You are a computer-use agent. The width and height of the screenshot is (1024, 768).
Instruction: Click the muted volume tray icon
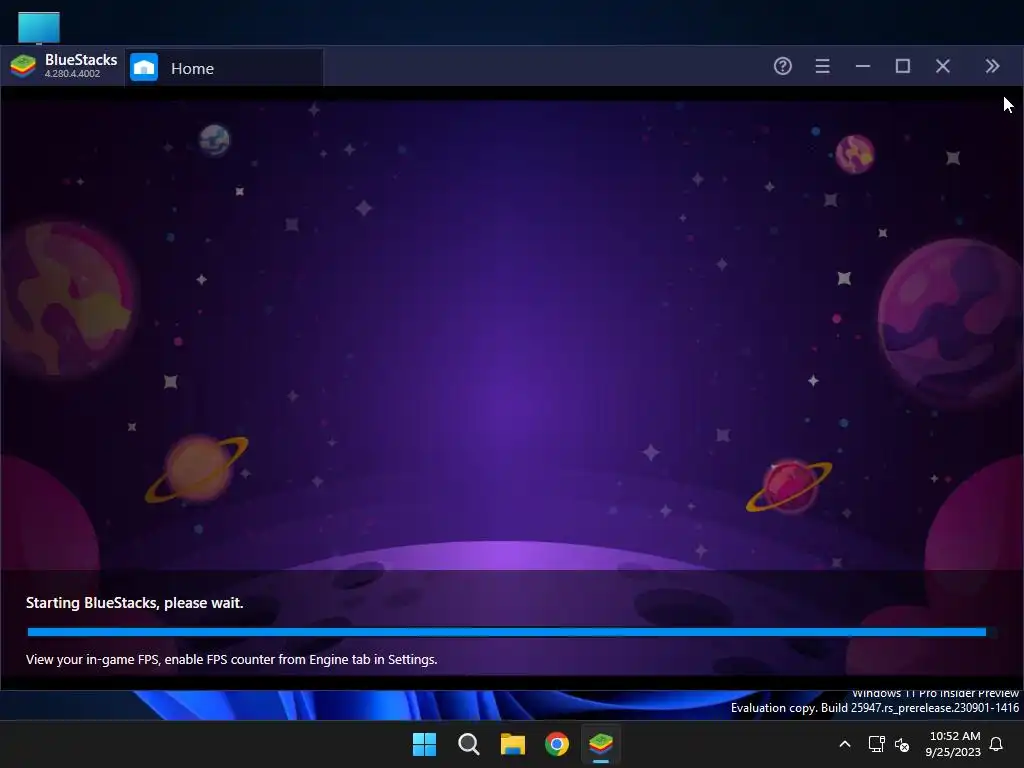pos(902,744)
